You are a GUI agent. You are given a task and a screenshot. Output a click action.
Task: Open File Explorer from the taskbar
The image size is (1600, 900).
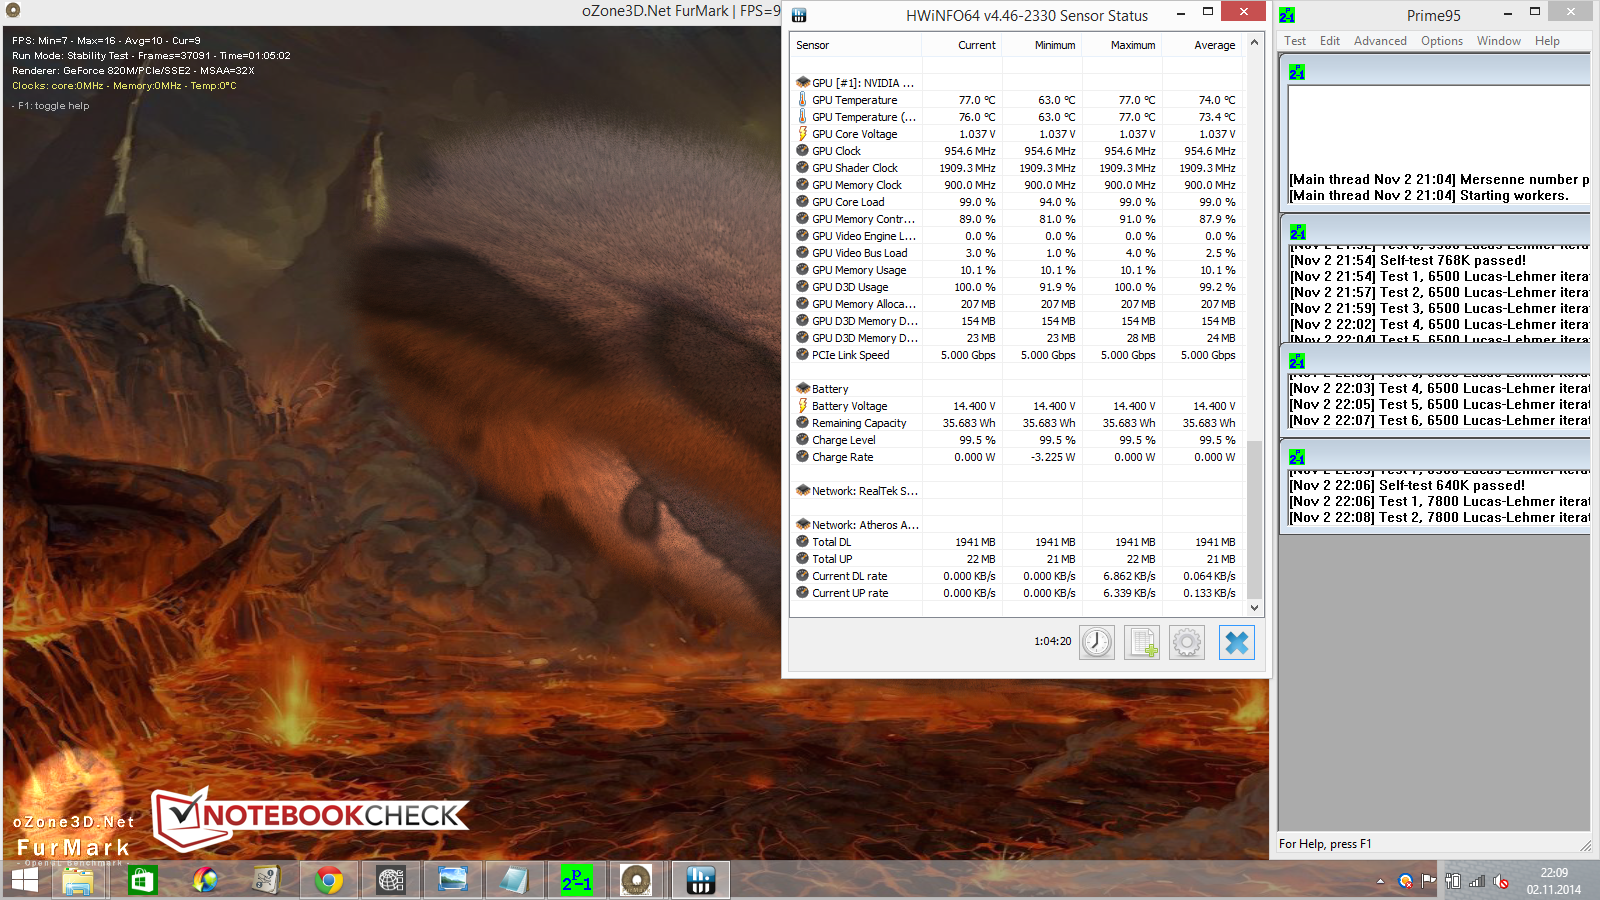(78, 880)
